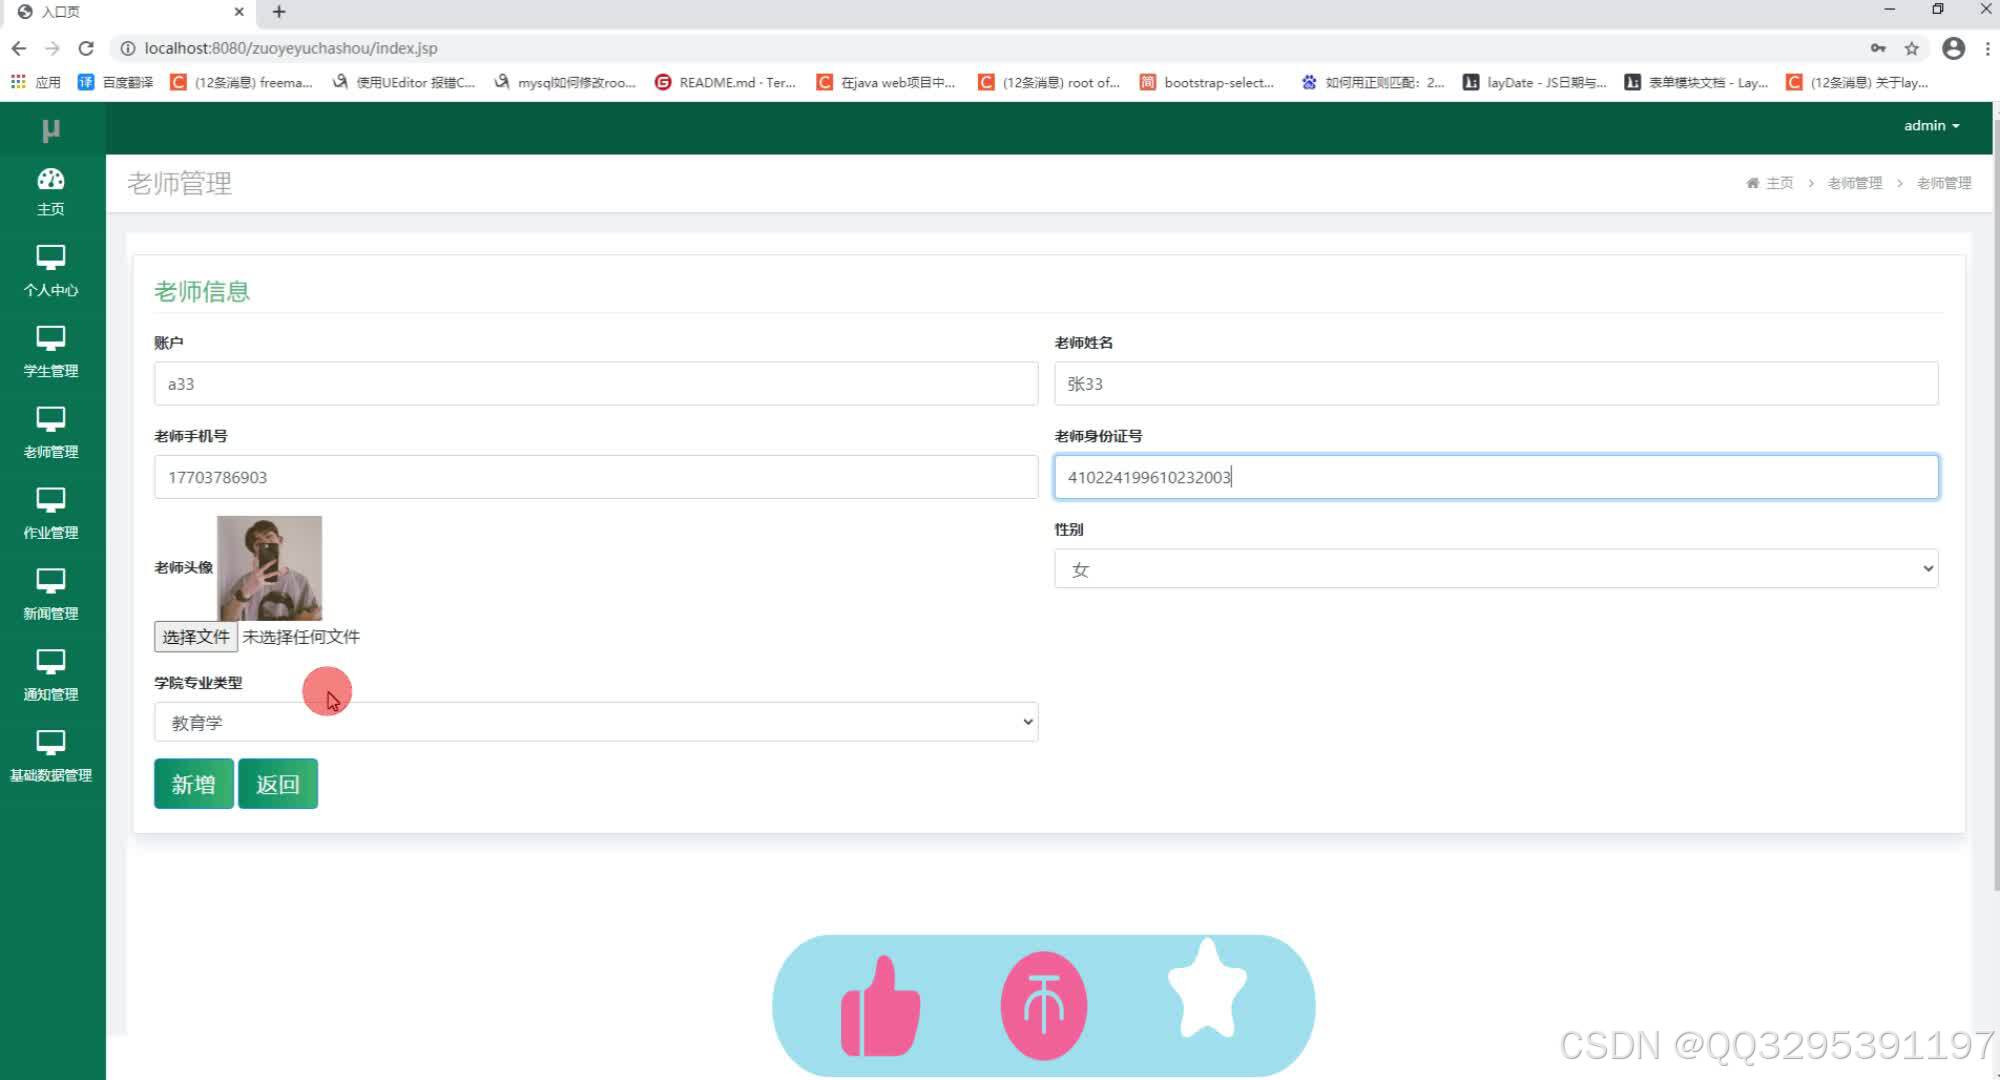This screenshot has height=1080, width=2000.
Task: Go back using browser back arrow
Action: coord(19,48)
